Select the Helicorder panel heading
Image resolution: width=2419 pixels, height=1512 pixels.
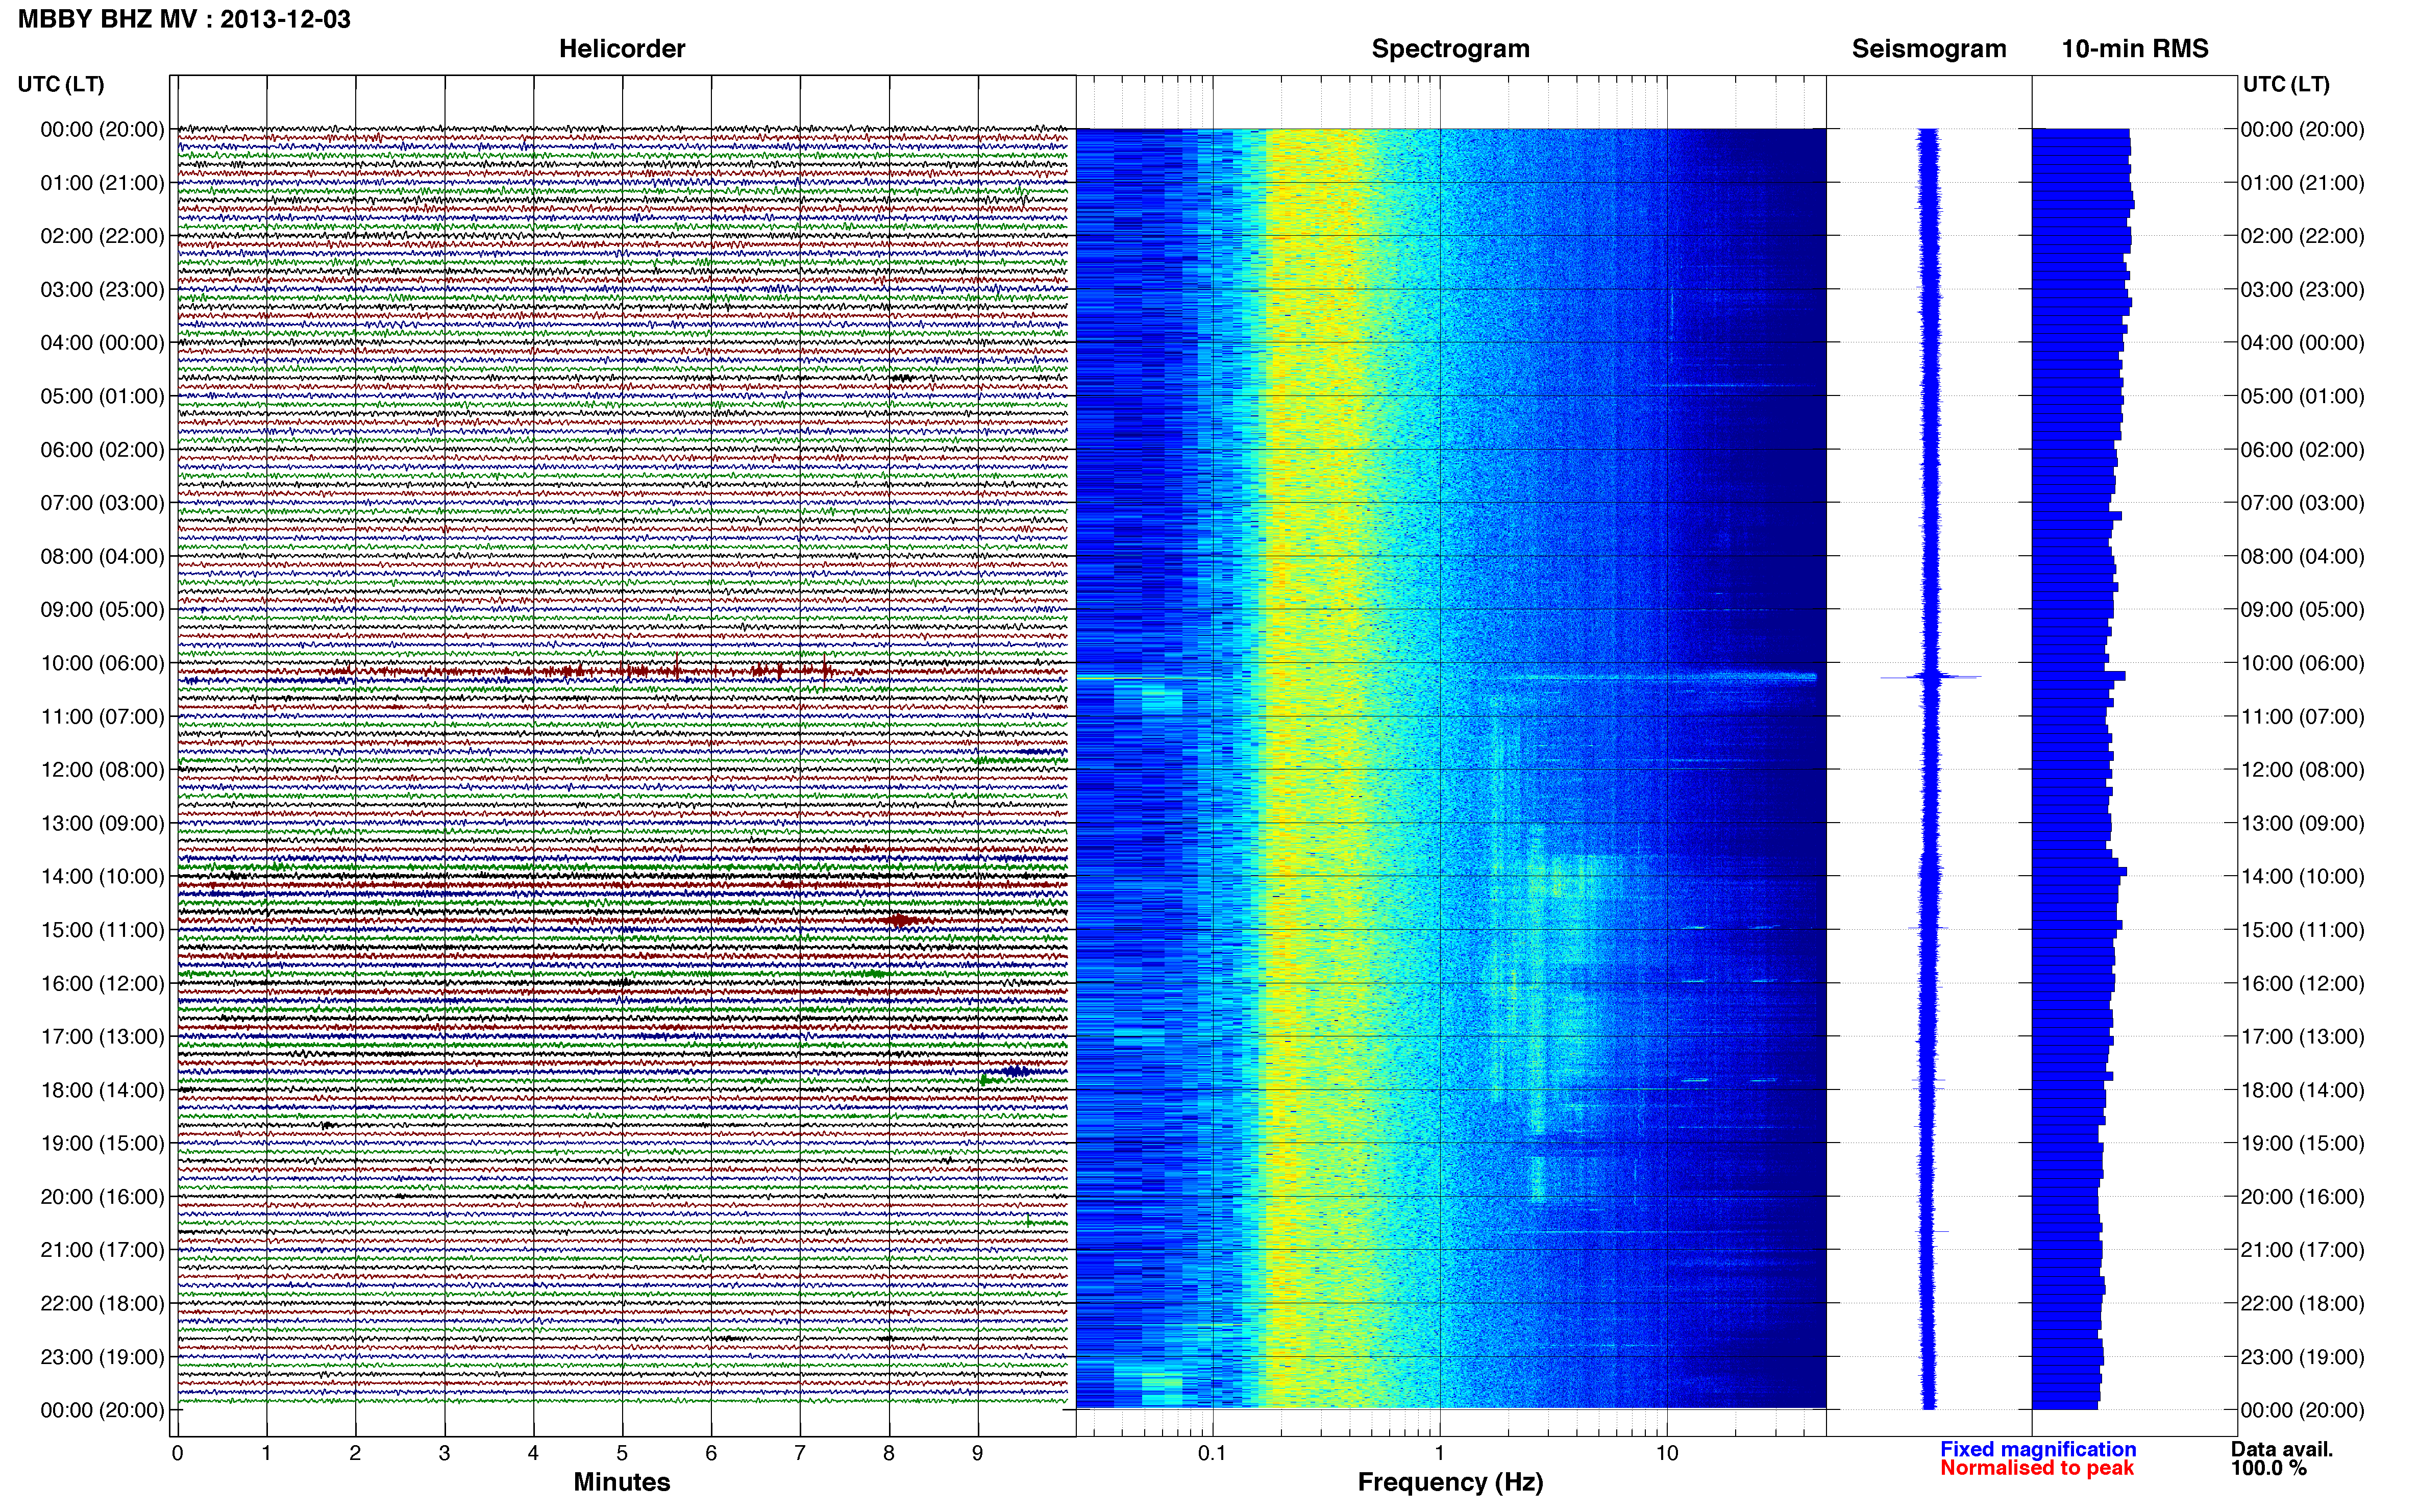[x=622, y=49]
